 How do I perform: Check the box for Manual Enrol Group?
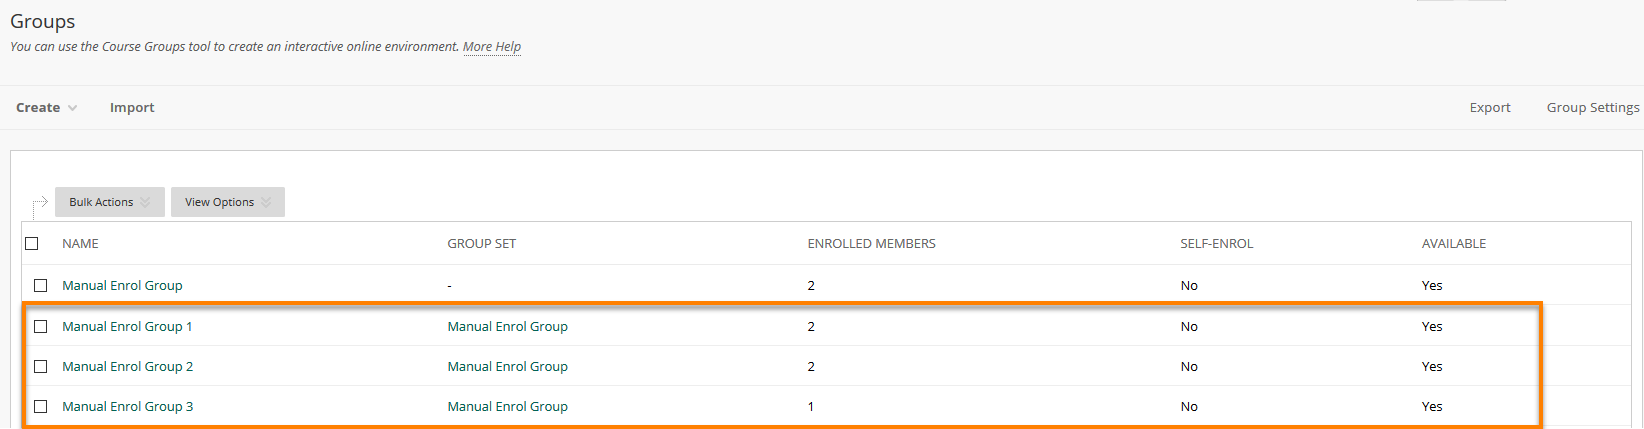click(x=41, y=285)
